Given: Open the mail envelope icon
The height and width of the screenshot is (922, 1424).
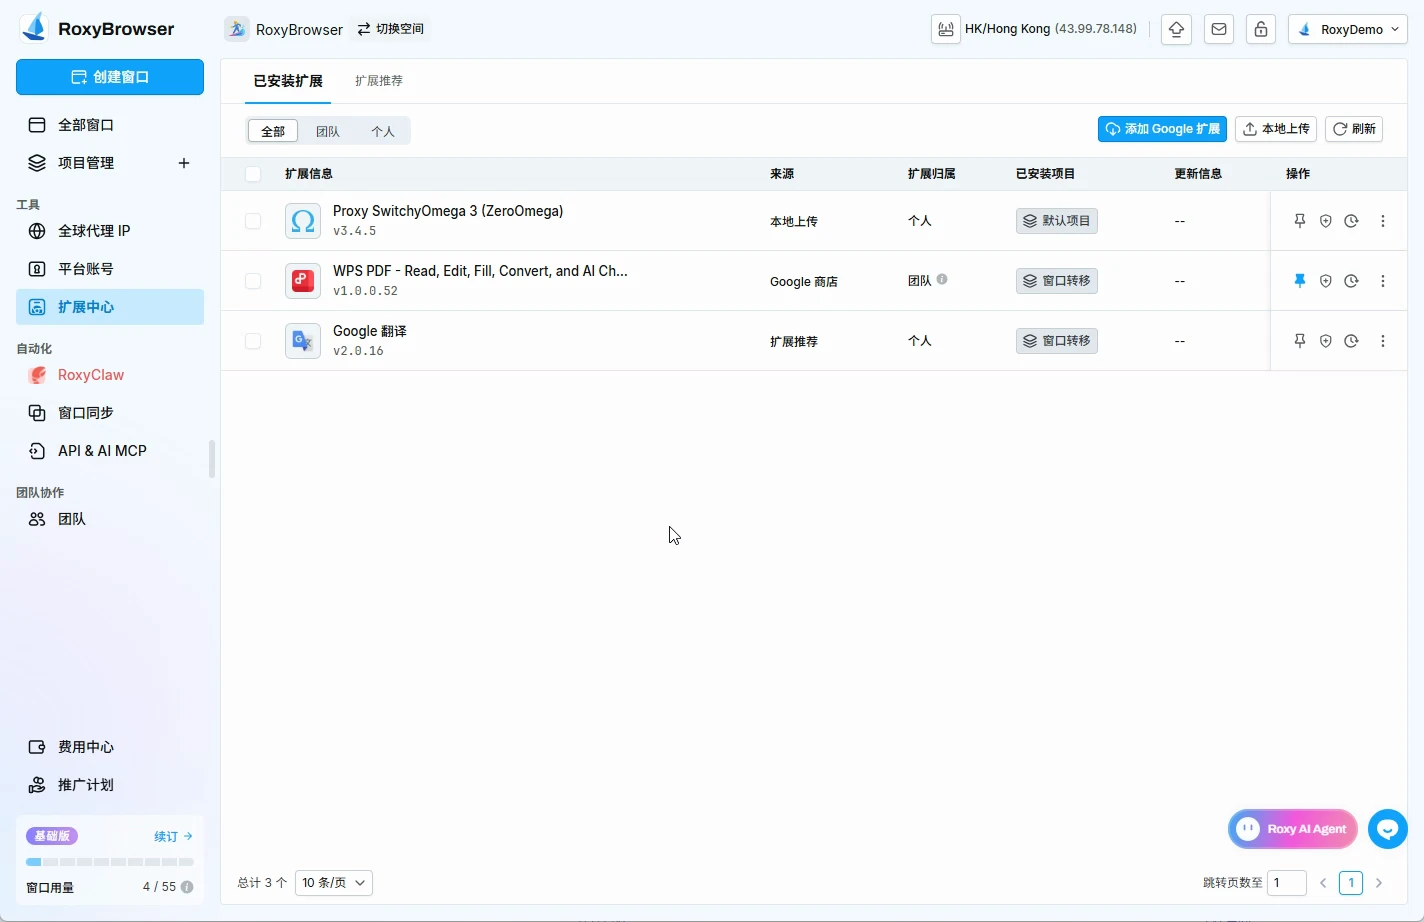Looking at the screenshot, I should (x=1219, y=29).
